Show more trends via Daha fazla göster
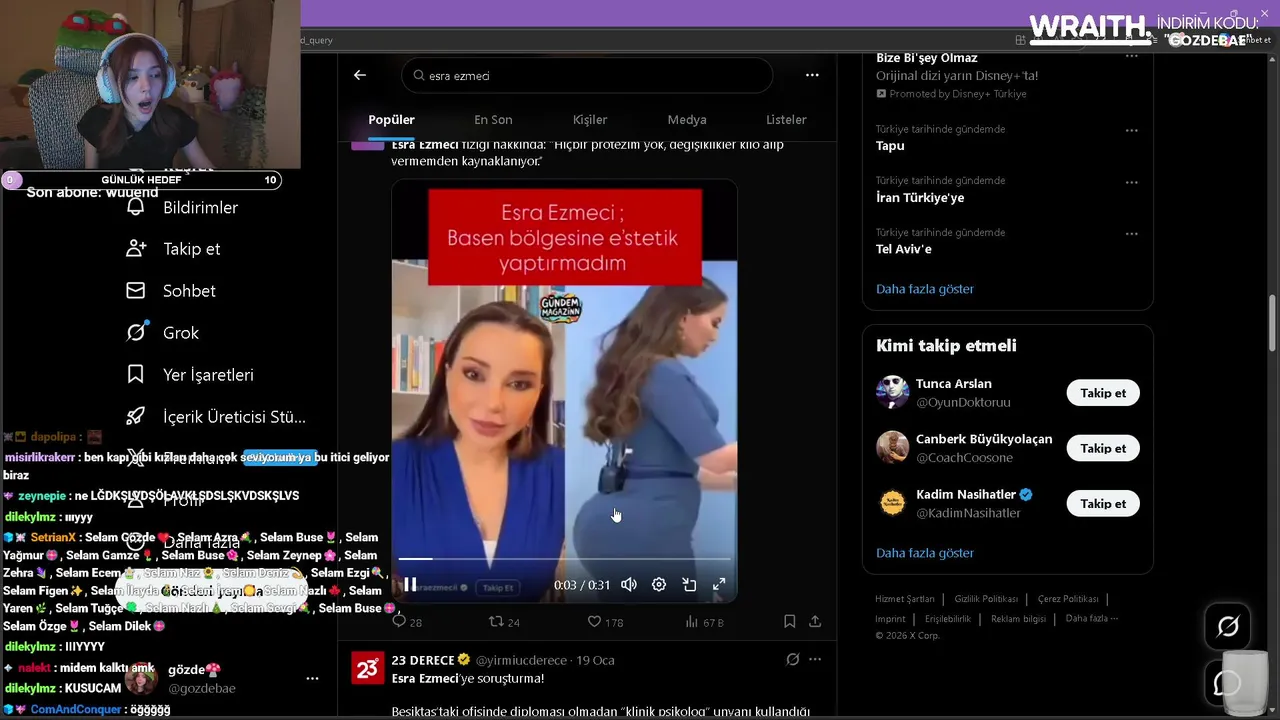Viewport: 1280px width, 720px height. (925, 289)
